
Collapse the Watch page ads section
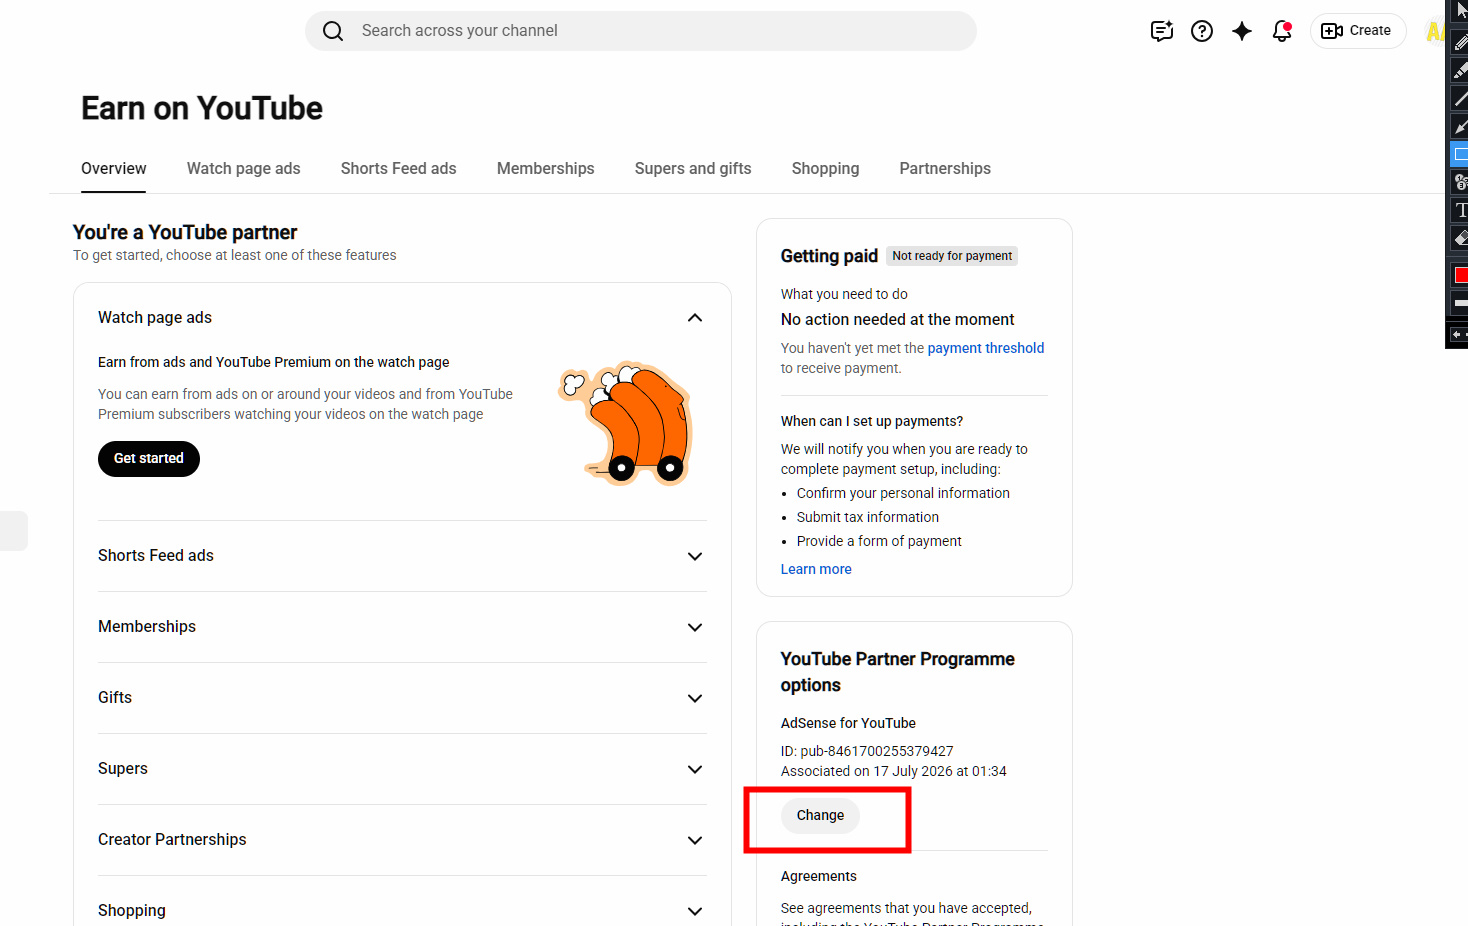pyautogui.click(x=695, y=318)
